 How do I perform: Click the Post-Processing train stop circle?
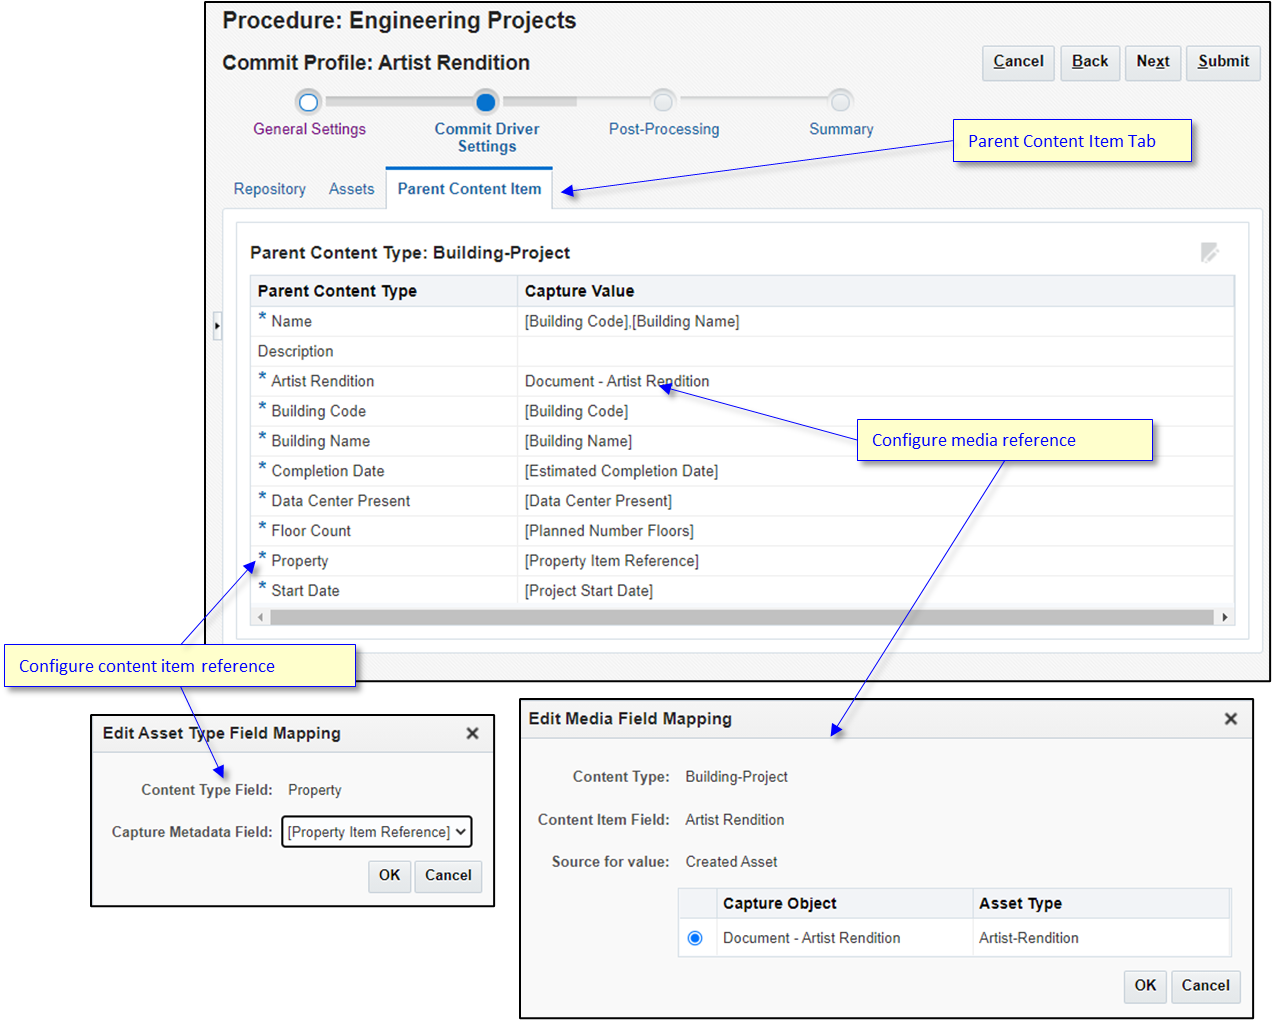[x=663, y=102]
